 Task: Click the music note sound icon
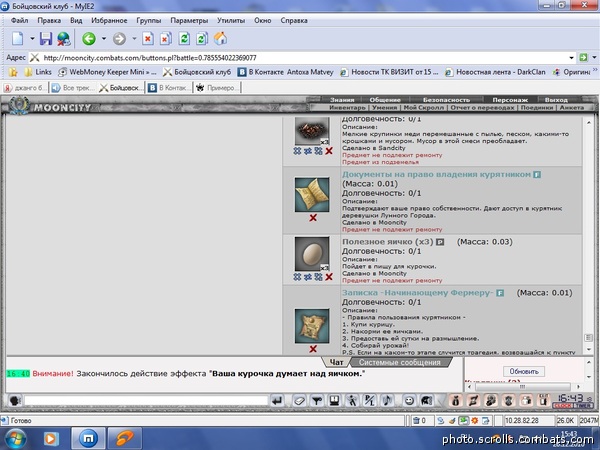pyautogui.click(x=387, y=401)
